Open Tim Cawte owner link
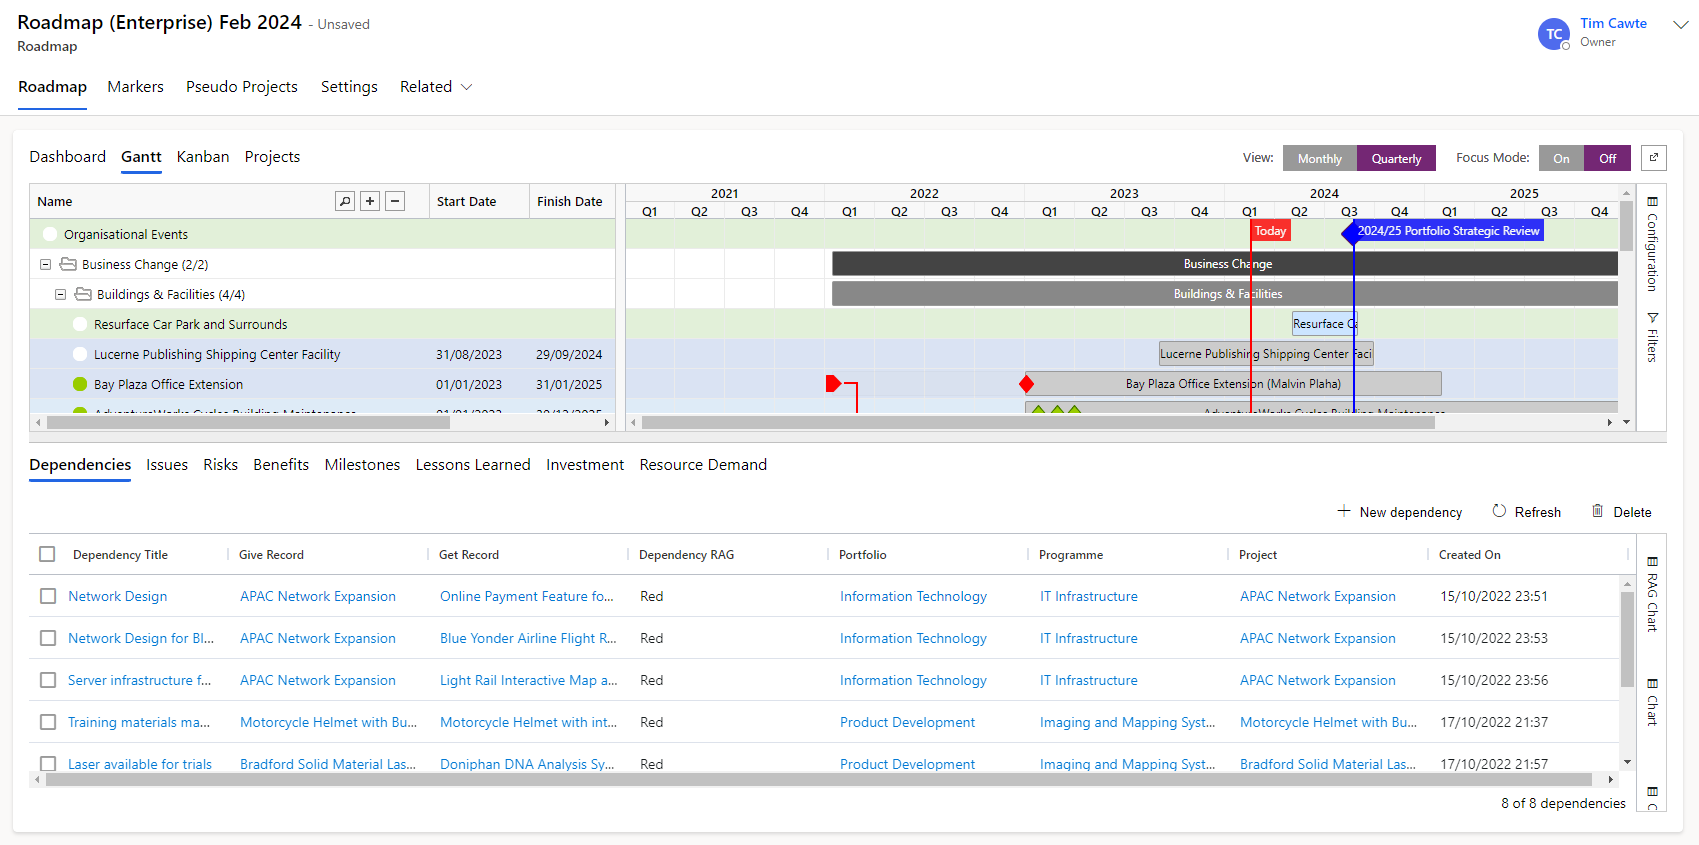 coord(1613,23)
